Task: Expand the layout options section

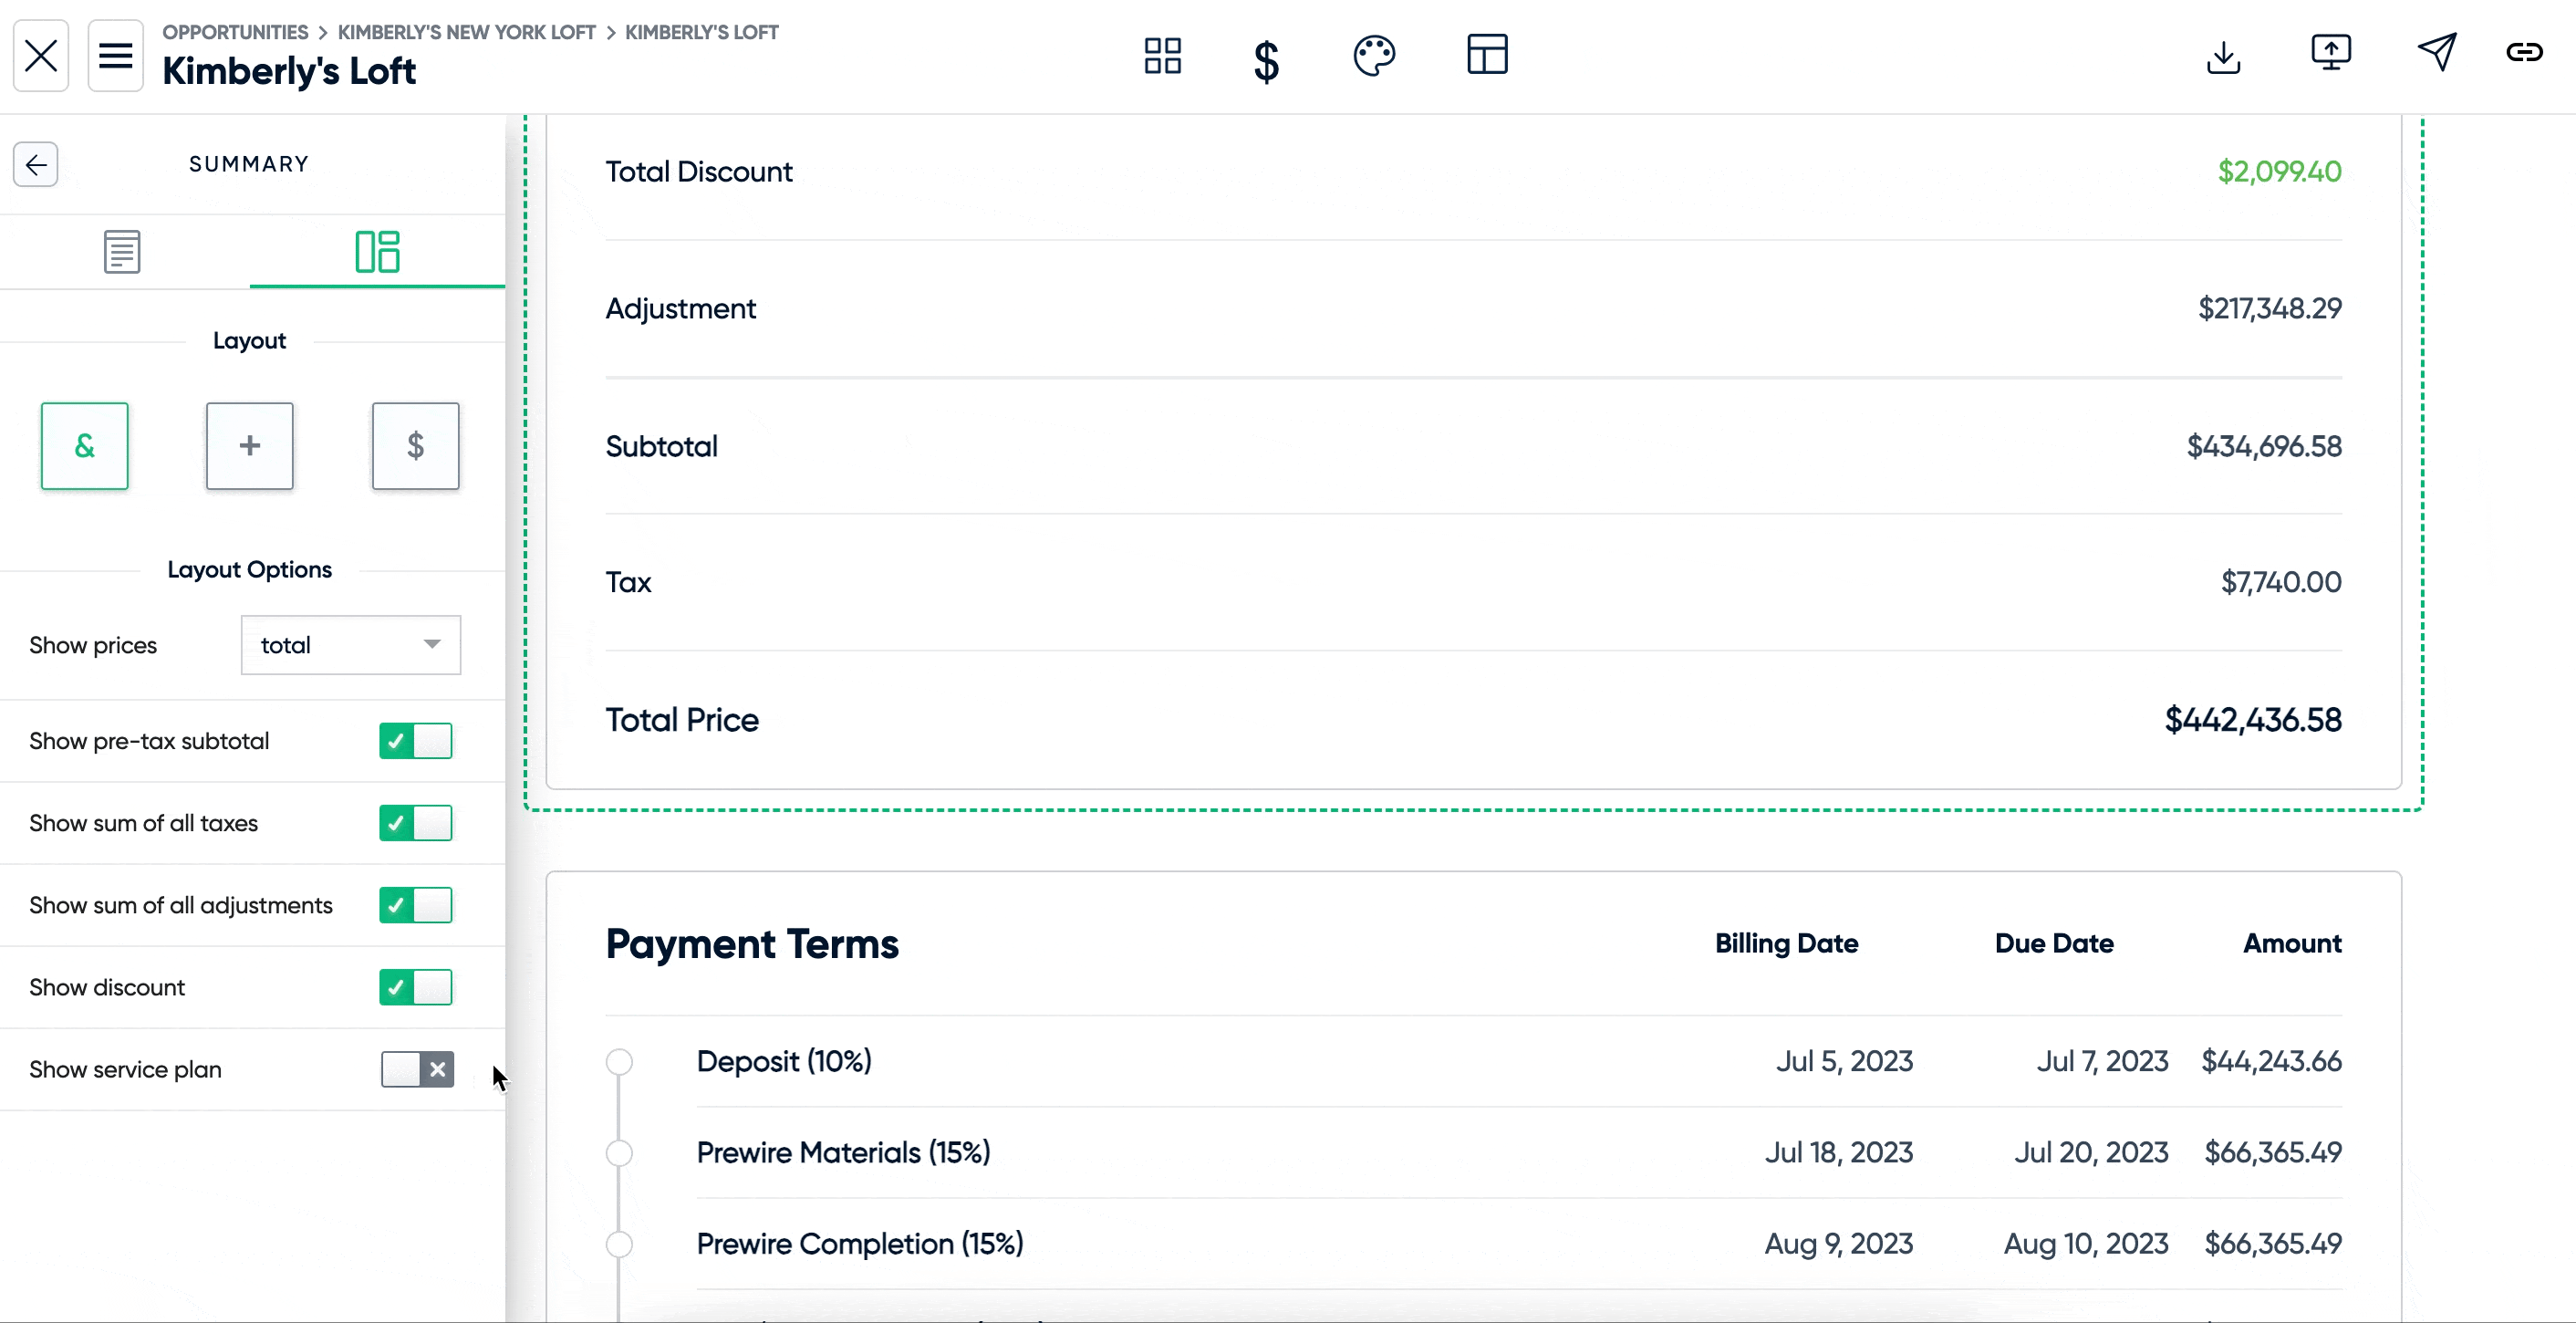Action: coord(250,568)
